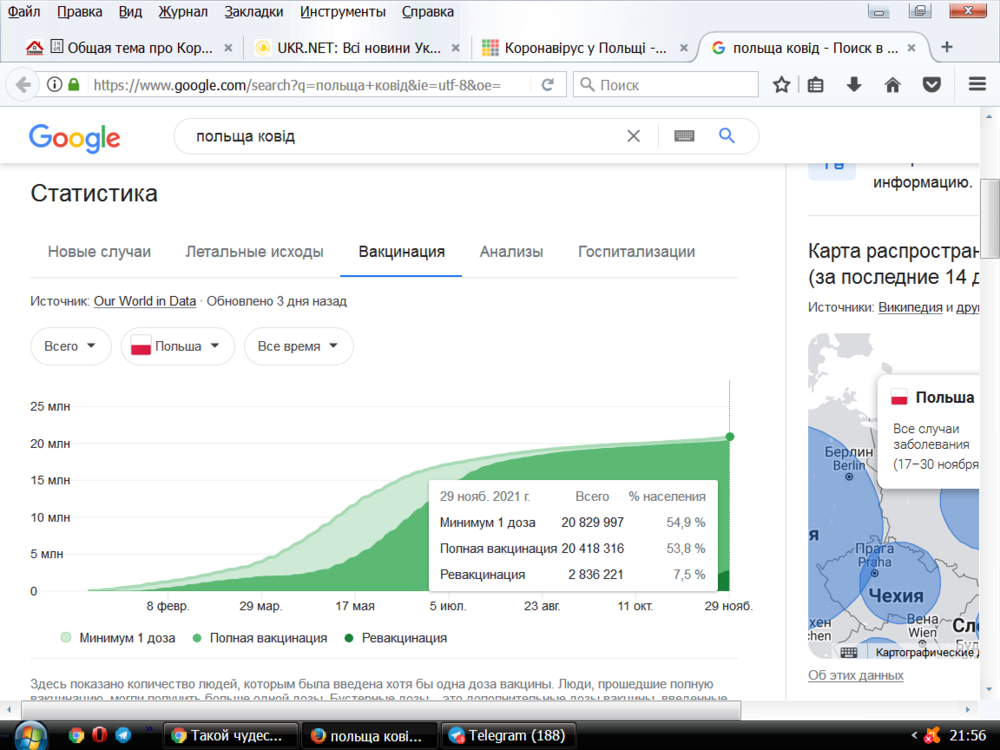Open Telegram (188) in the taskbar
1000x750 pixels.
[x=510, y=735]
